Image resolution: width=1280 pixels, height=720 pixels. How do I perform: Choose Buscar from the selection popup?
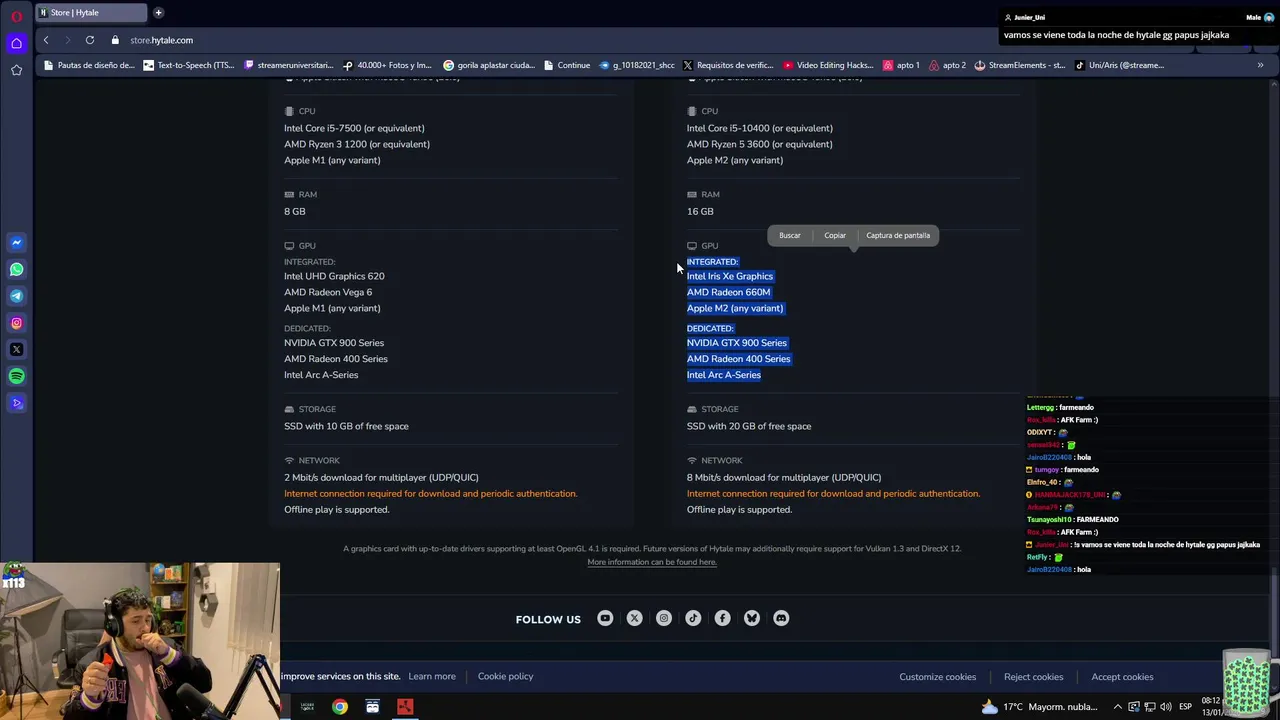(790, 235)
